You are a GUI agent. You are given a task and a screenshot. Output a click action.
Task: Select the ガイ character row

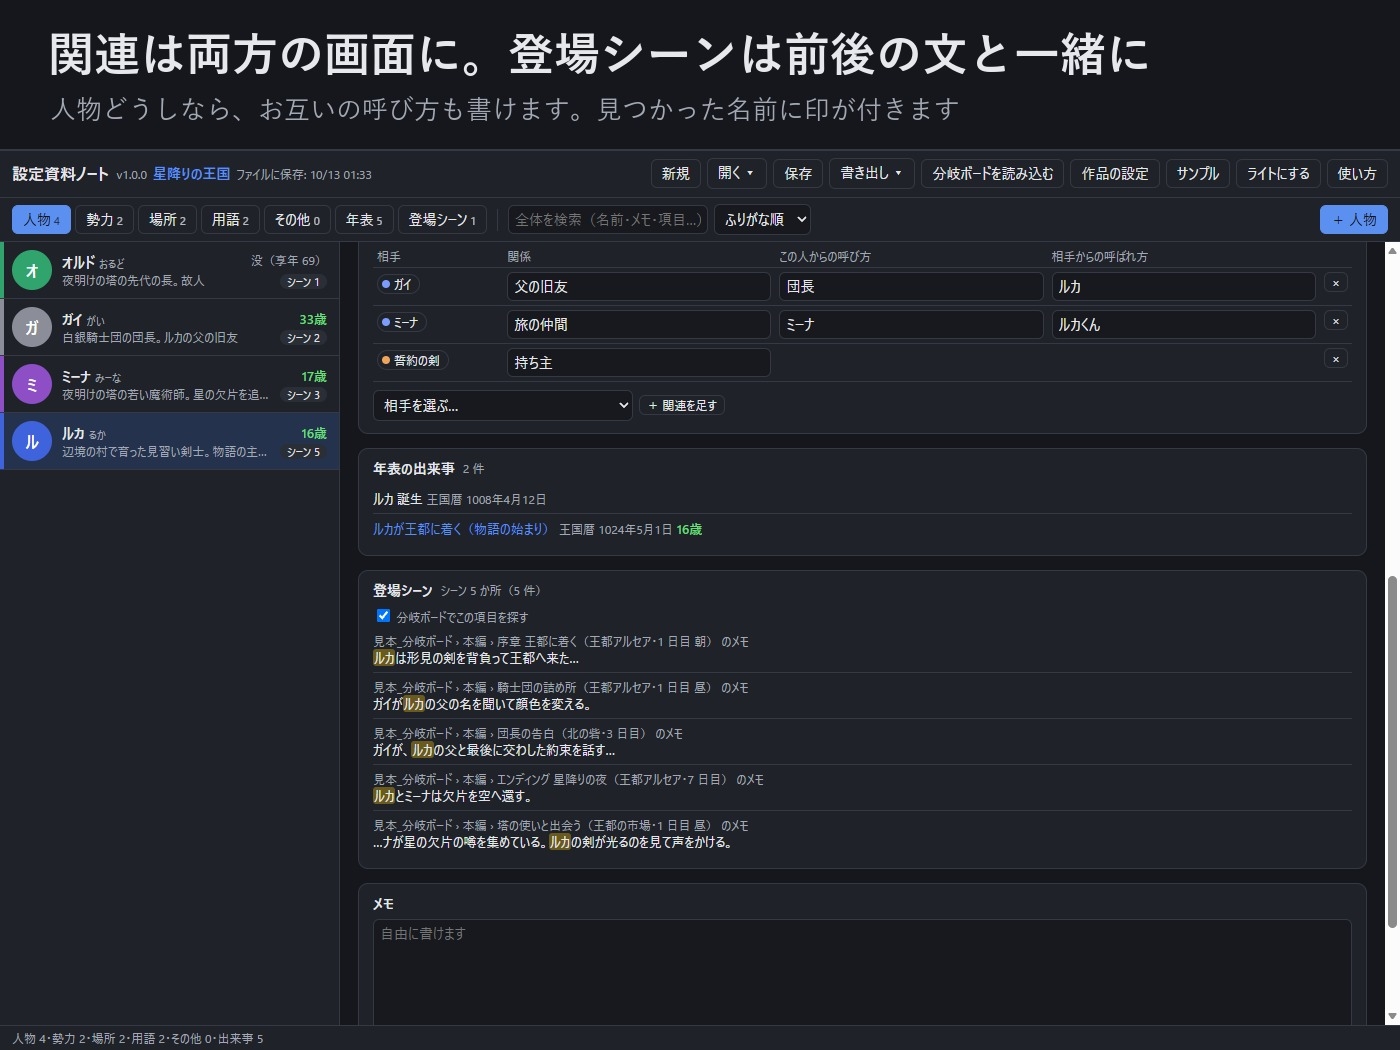[x=170, y=327]
